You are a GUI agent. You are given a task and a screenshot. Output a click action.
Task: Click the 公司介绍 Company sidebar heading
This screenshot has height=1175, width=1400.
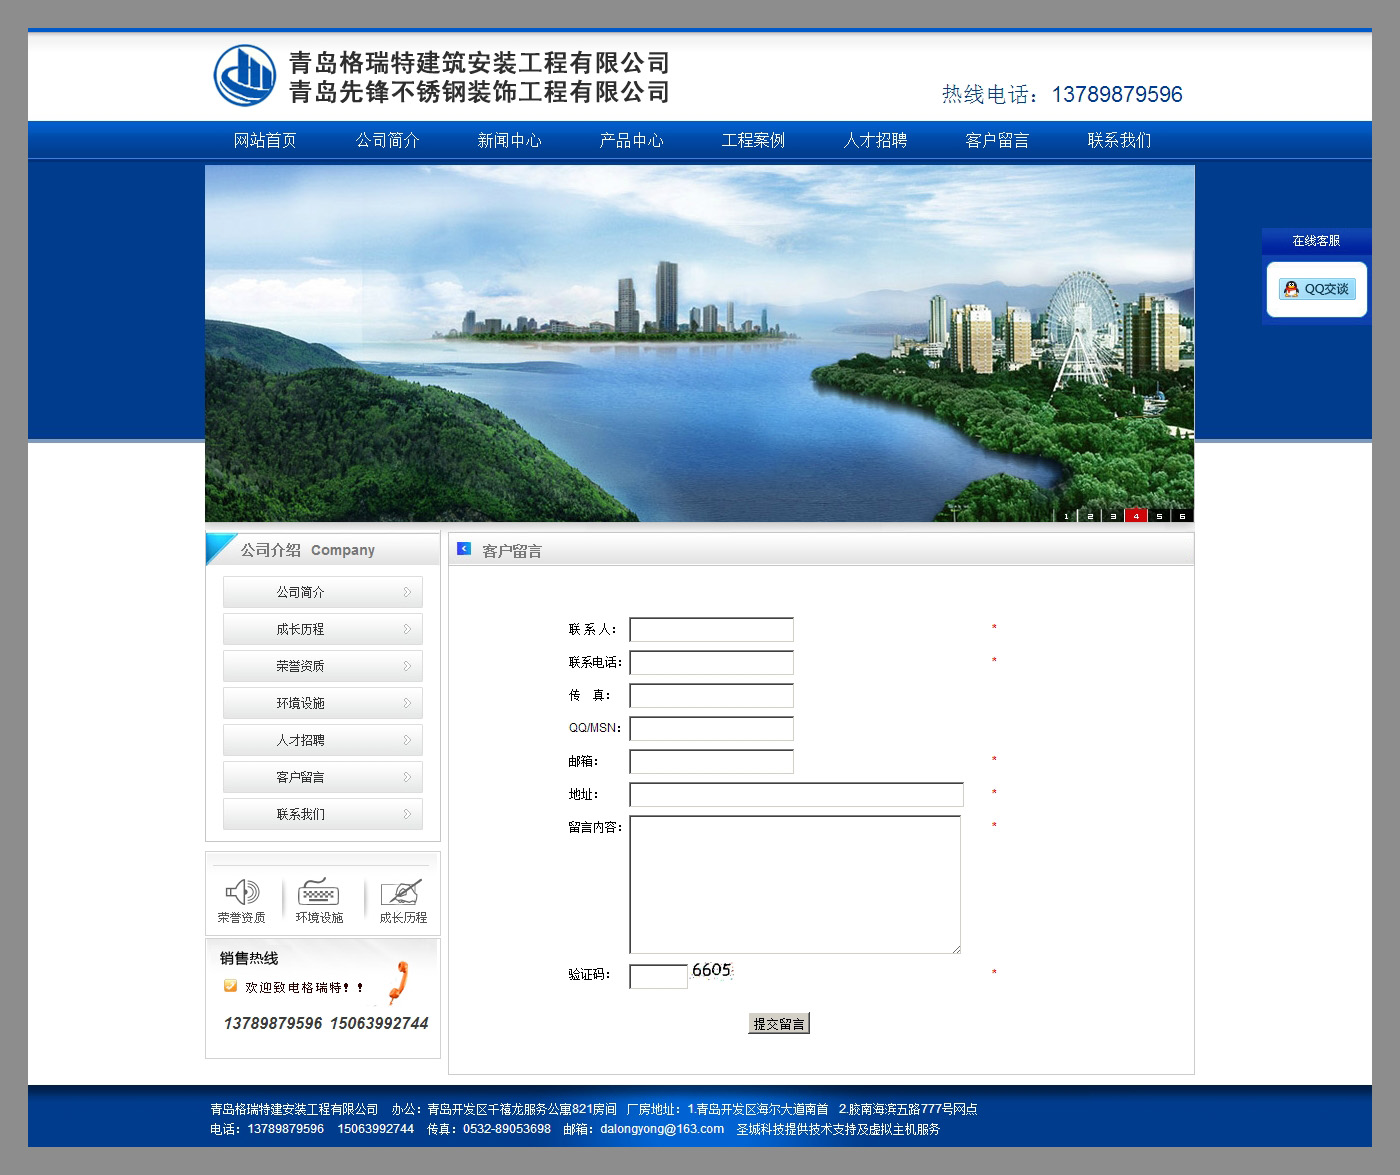[x=307, y=550]
